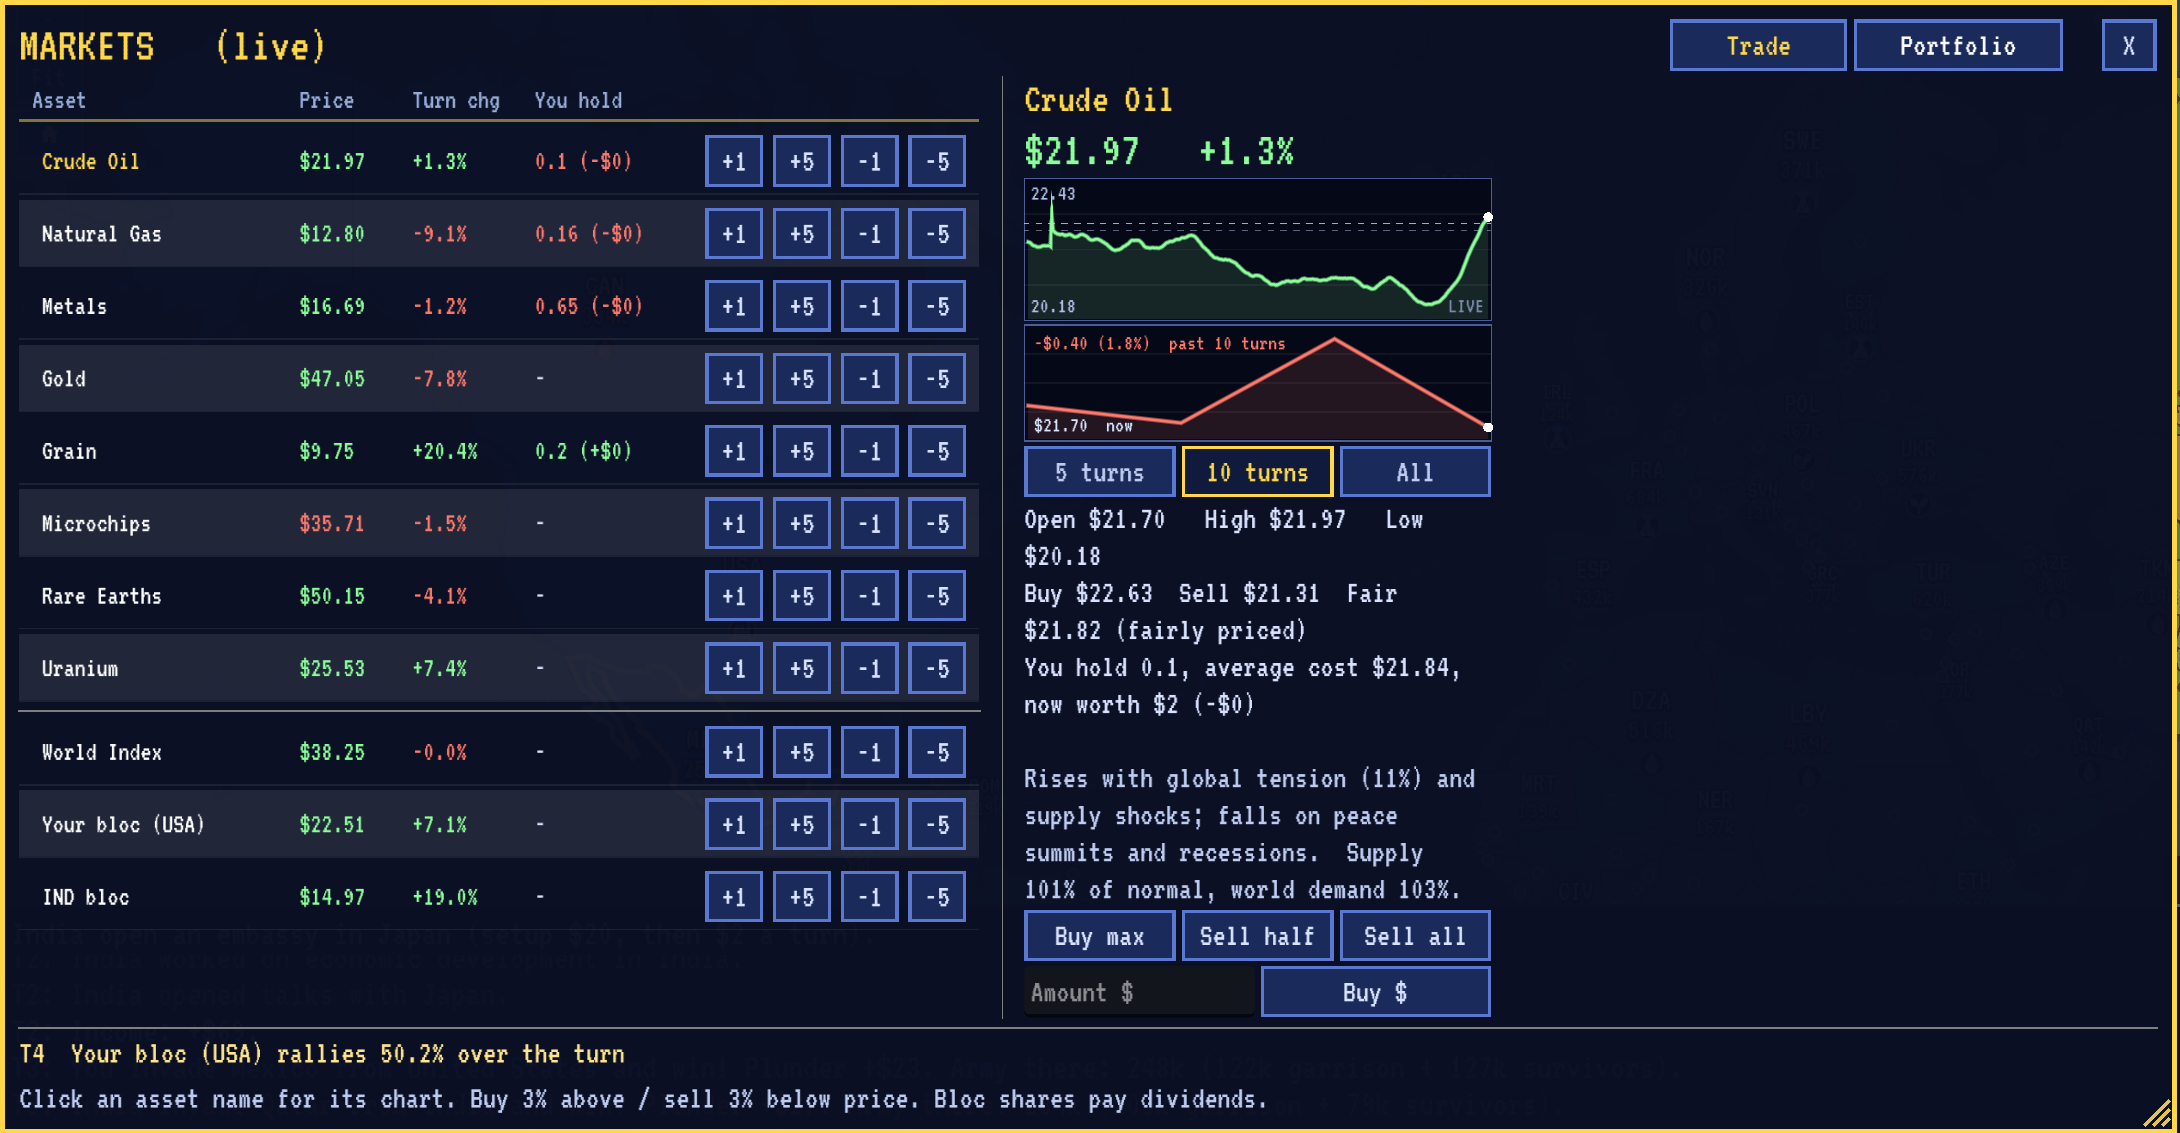Click the past 10 turns chart
The height and width of the screenshot is (1133, 2180).
pyautogui.click(x=1257, y=383)
